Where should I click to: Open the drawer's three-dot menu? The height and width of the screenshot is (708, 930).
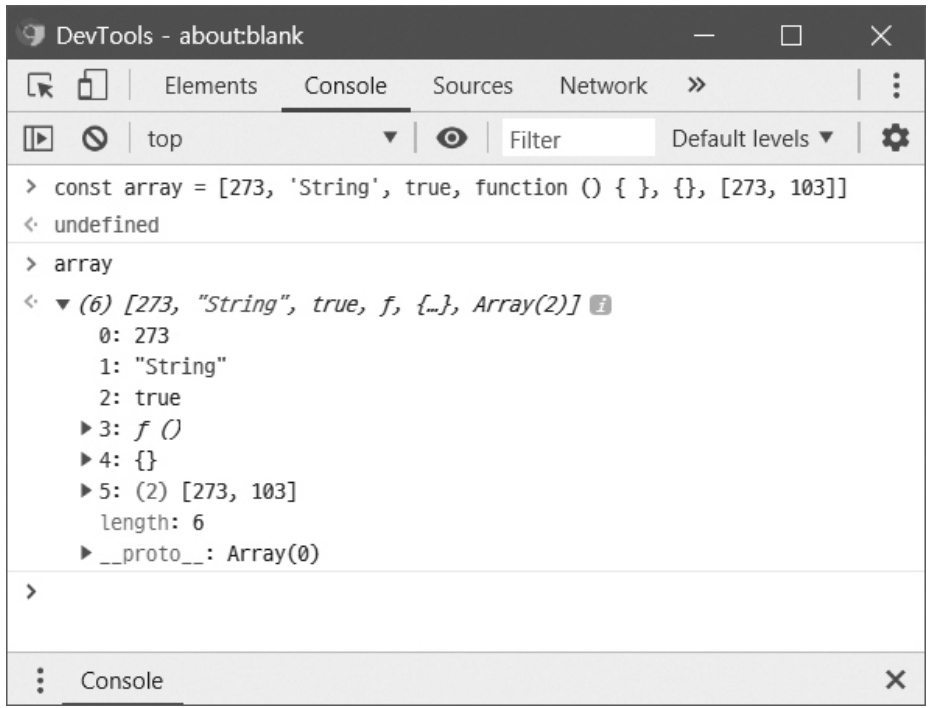pyautogui.click(x=39, y=680)
